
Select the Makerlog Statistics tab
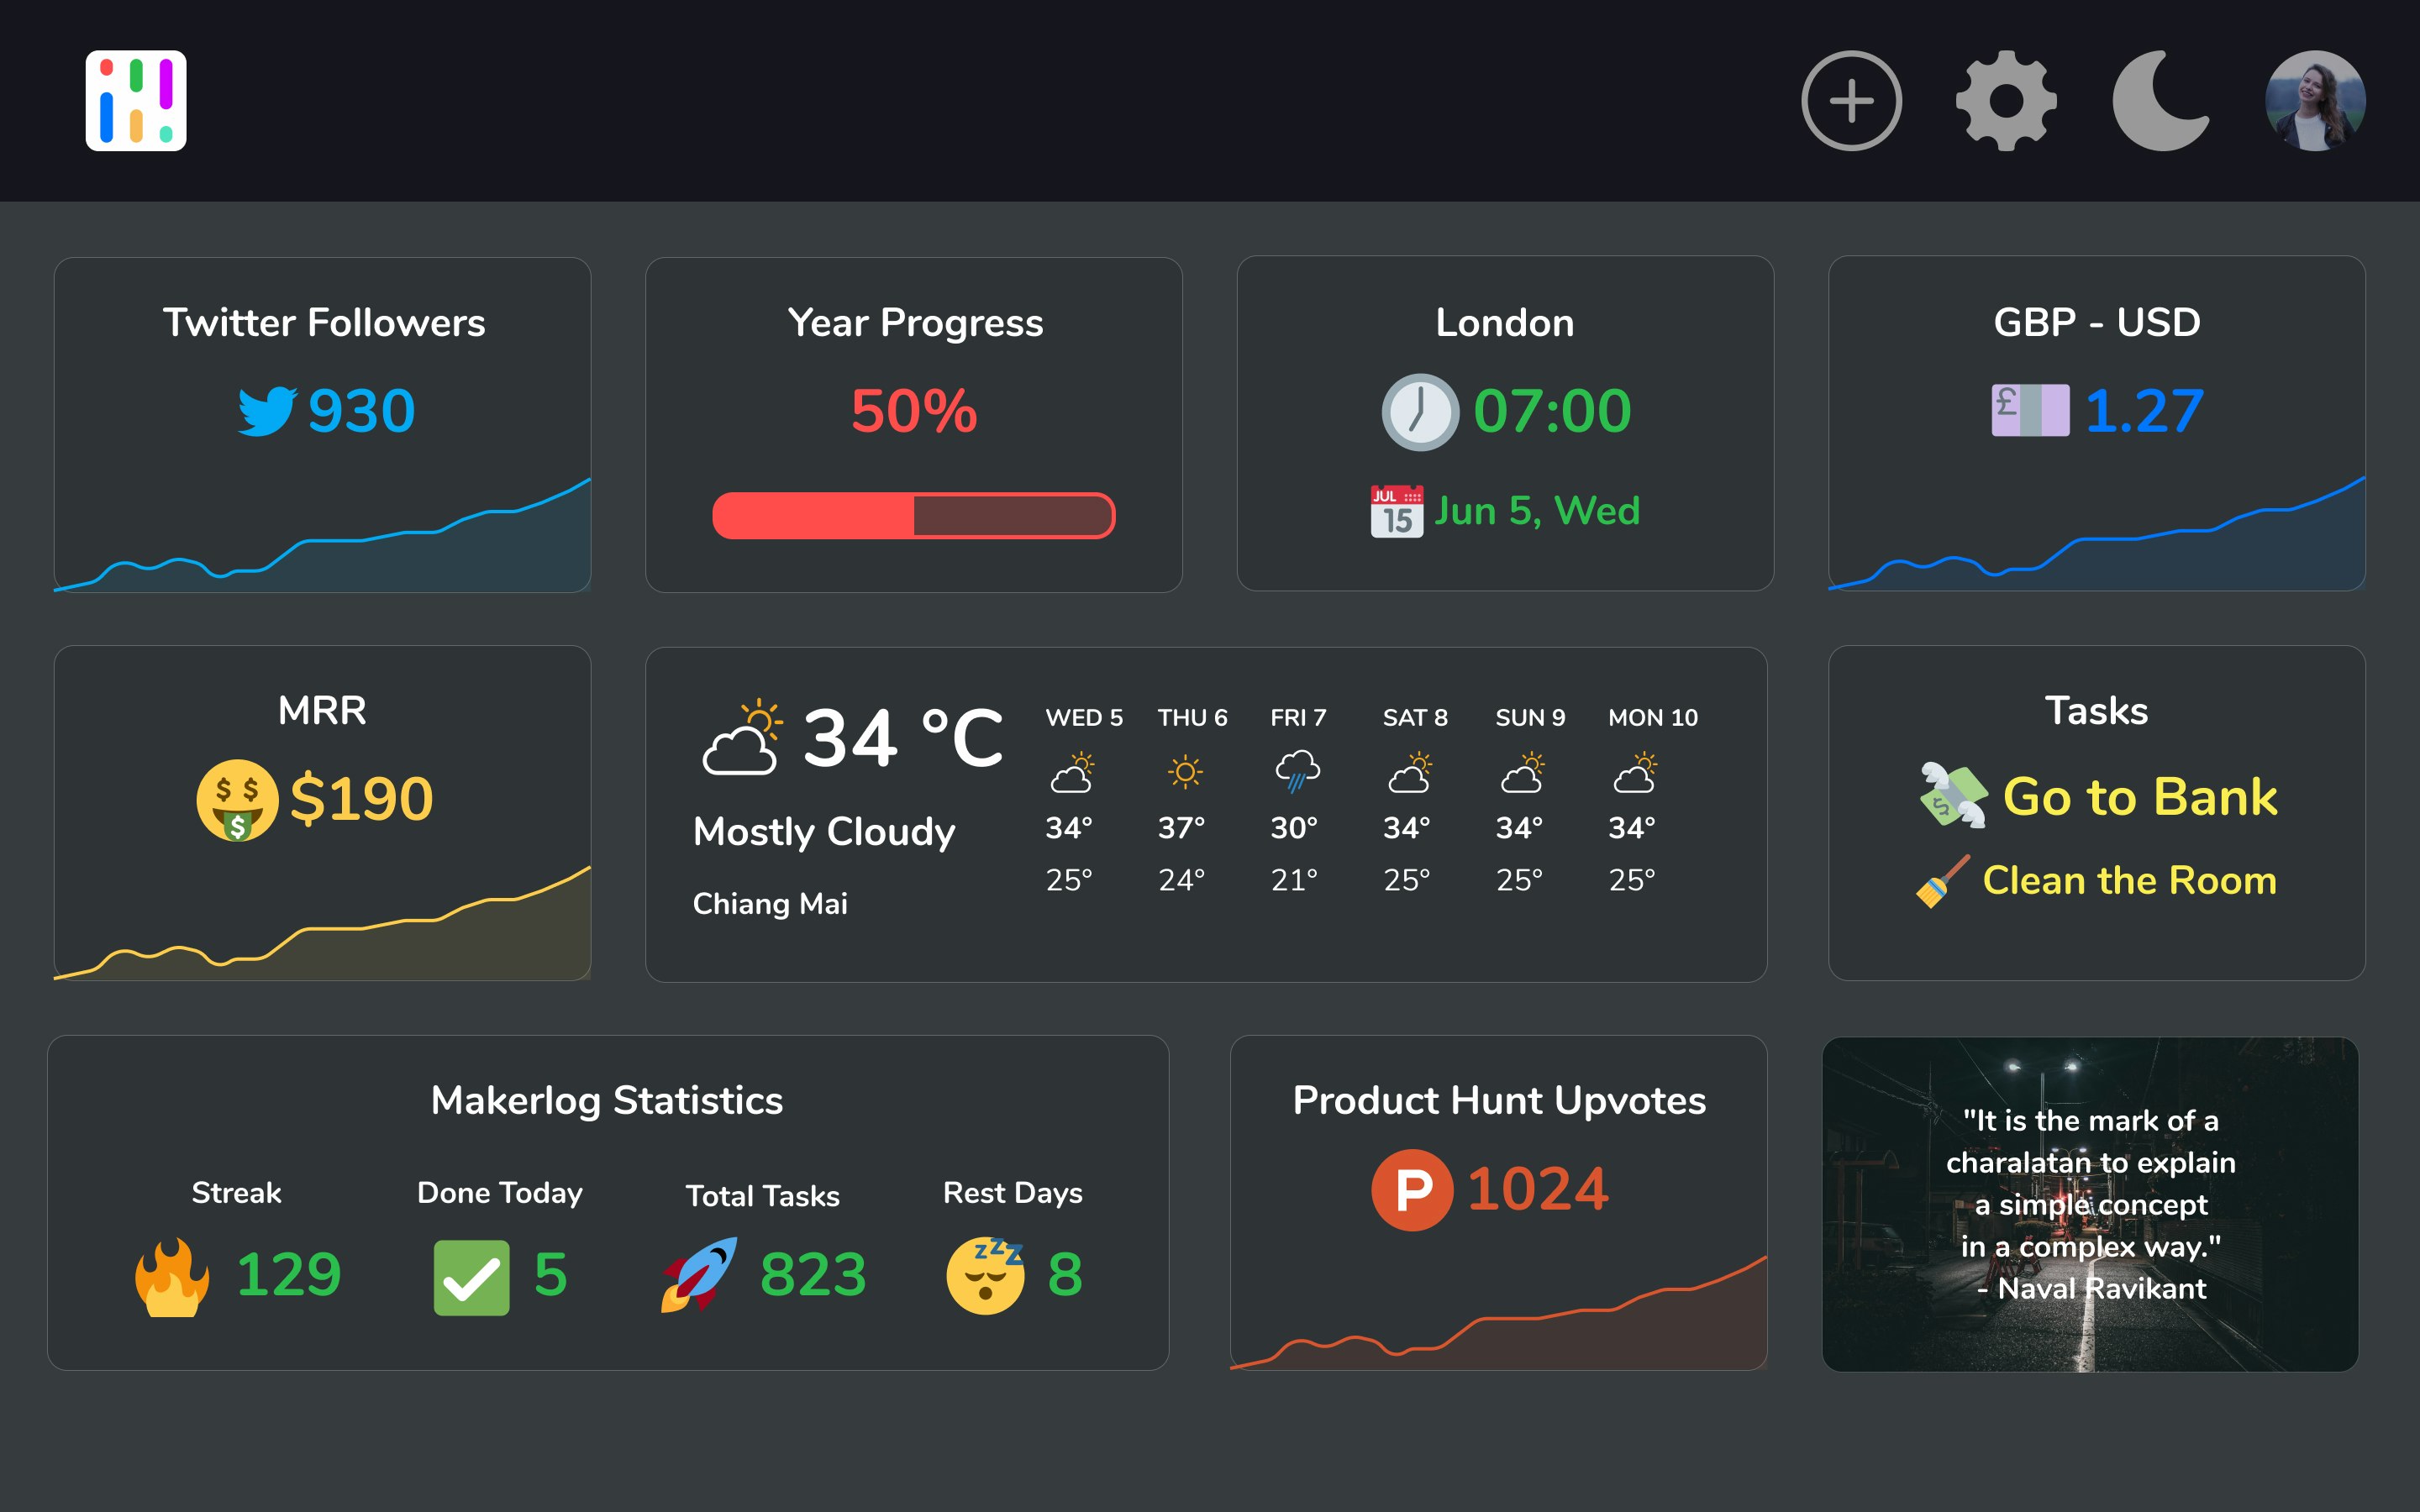point(608,1101)
